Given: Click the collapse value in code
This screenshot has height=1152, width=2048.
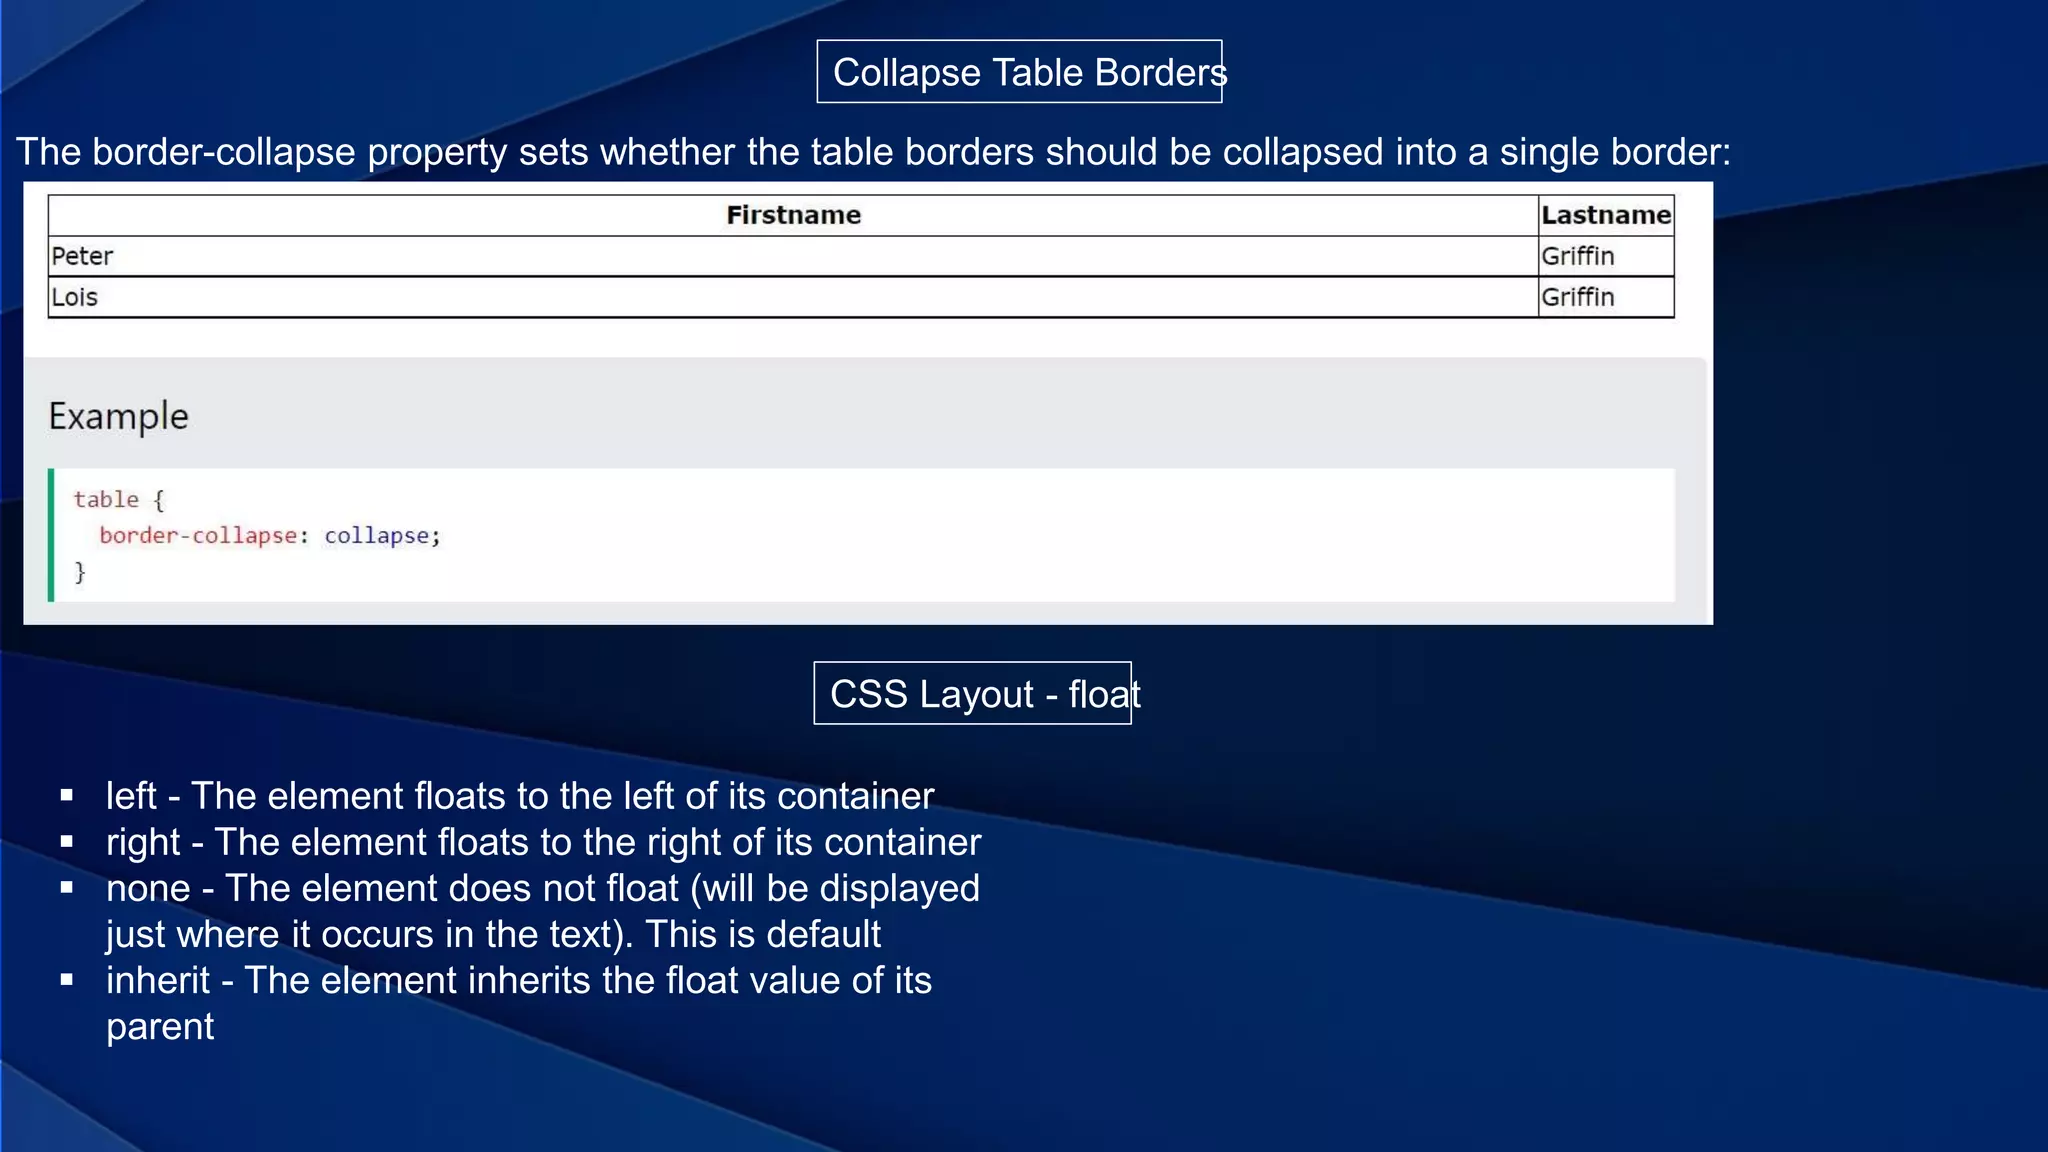Looking at the screenshot, I should [x=377, y=536].
